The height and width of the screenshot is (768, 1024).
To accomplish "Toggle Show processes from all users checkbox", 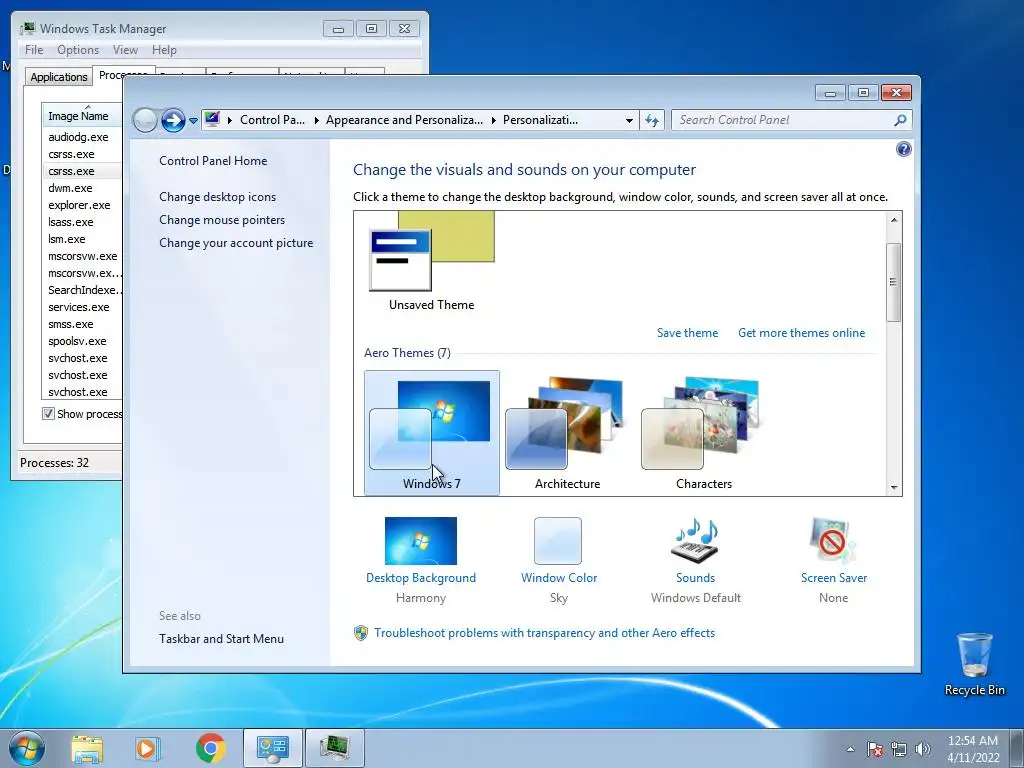I will 48,413.
